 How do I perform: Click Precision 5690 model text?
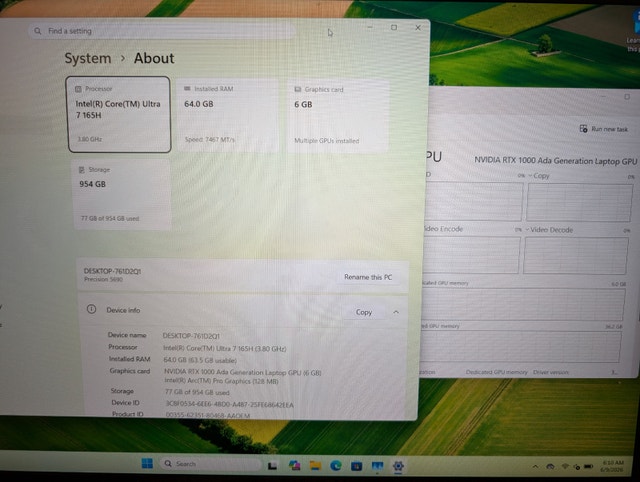[103, 280]
